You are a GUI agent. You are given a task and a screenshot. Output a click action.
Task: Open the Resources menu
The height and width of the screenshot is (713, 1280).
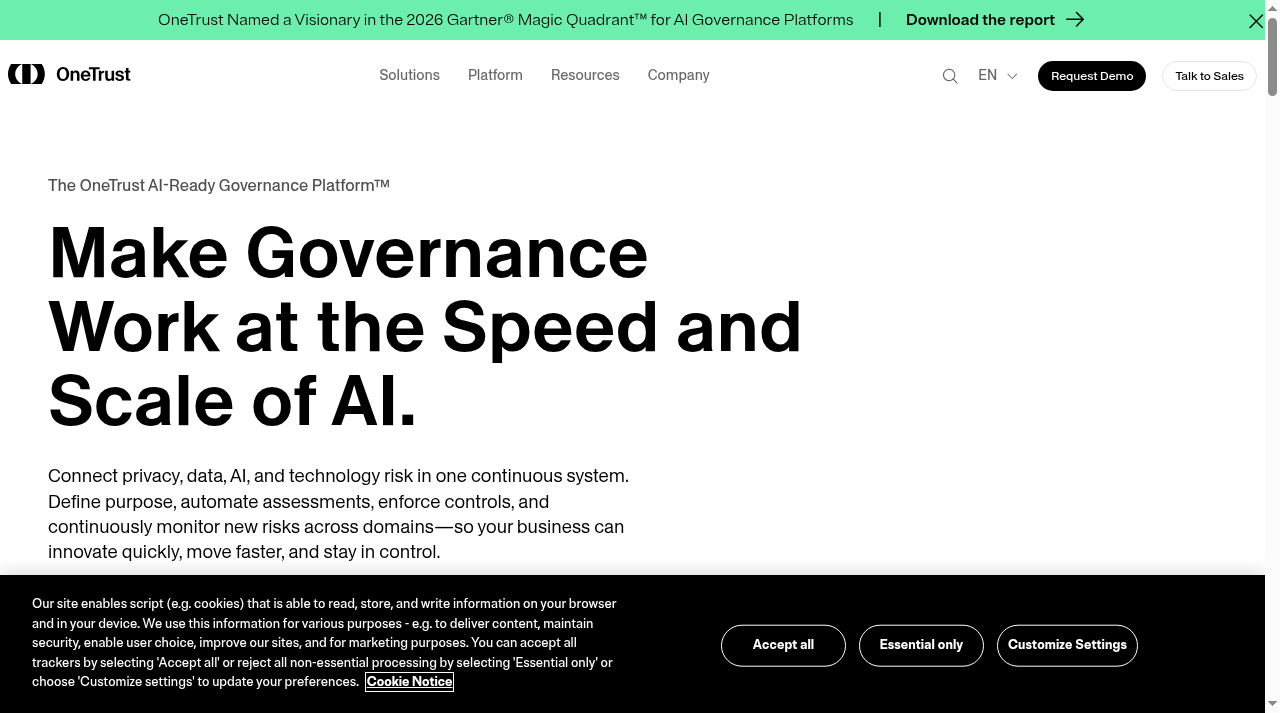coord(585,75)
